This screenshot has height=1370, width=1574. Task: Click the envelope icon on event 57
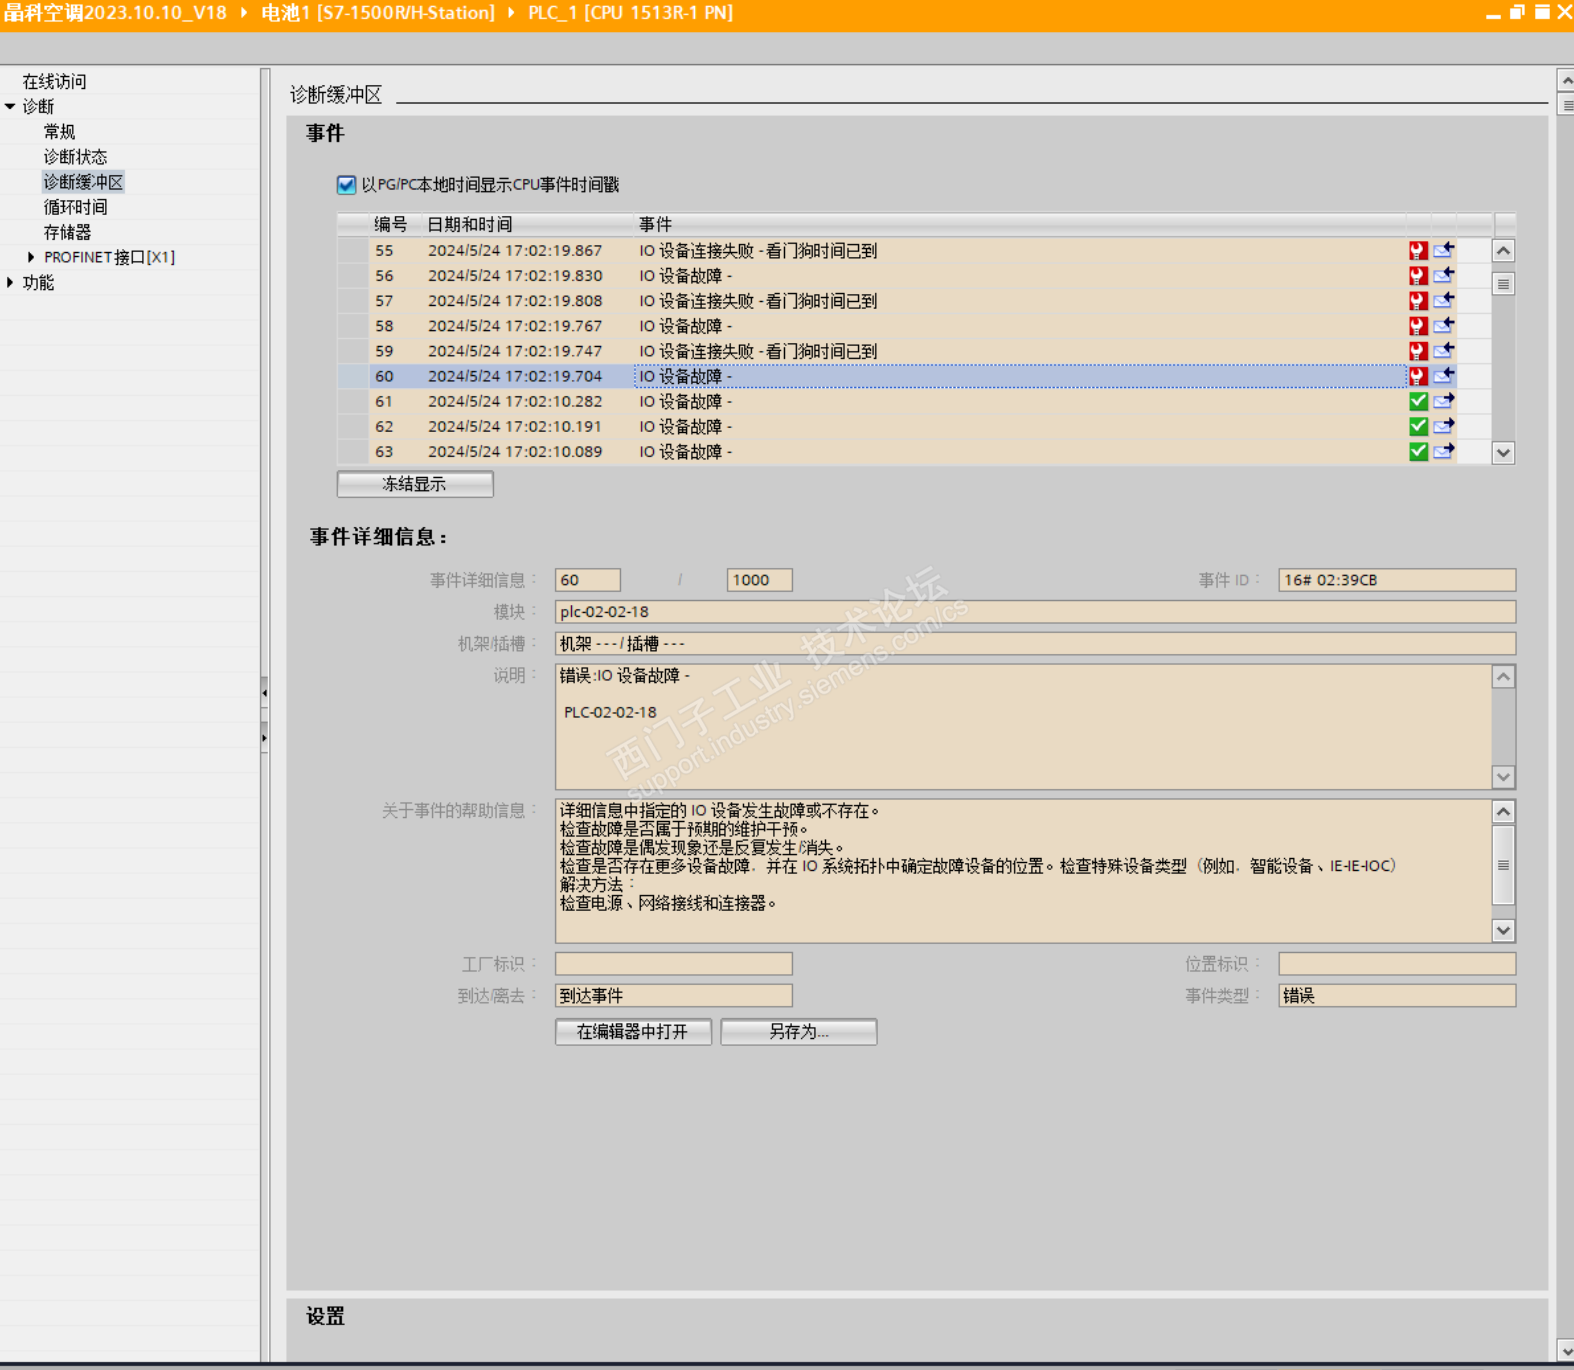pyautogui.click(x=1443, y=301)
